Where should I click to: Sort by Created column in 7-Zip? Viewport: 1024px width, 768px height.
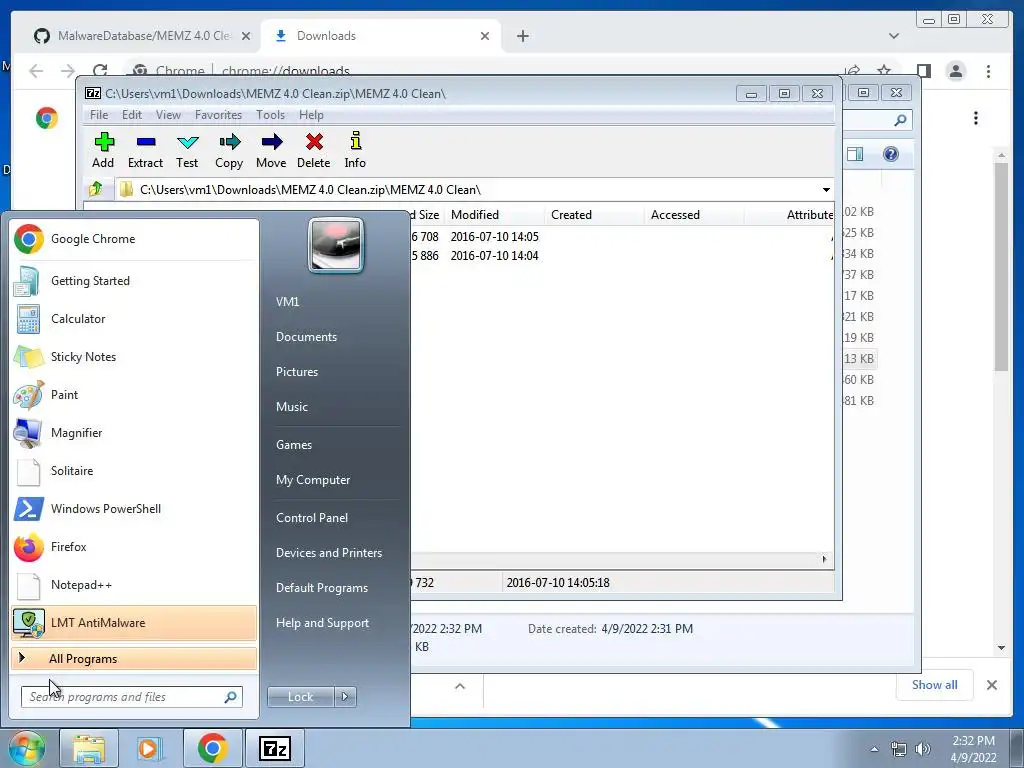(595, 215)
